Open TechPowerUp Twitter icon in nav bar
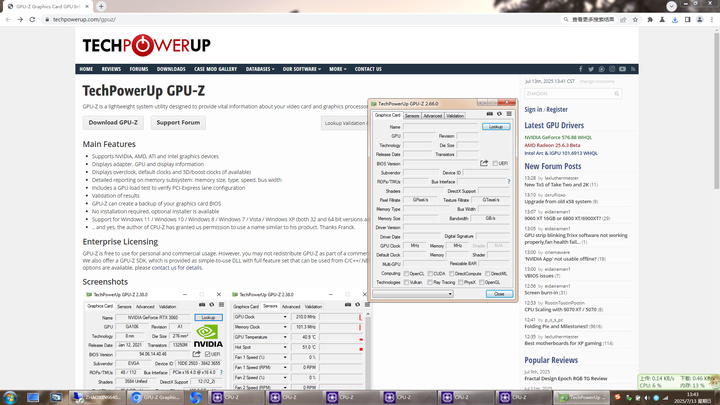Viewport: 720px width, 405px height. [591, 69]
